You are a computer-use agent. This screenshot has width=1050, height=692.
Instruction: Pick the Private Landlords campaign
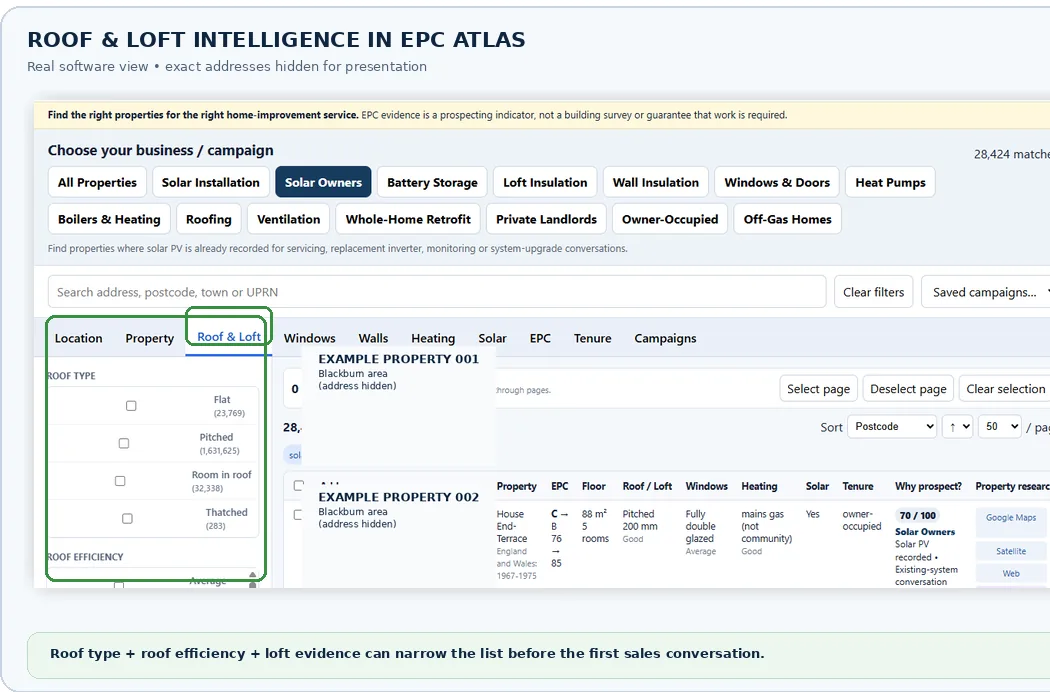pos(546,219)
